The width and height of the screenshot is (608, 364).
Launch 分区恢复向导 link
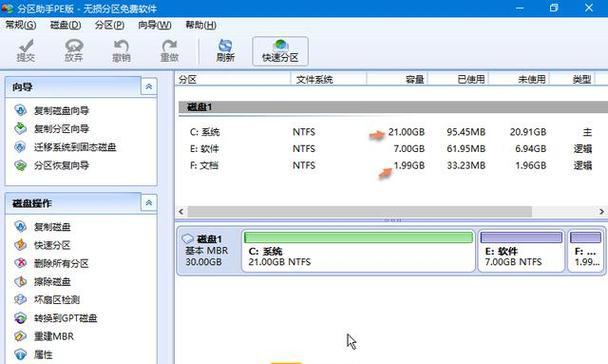pyautogui.click(x=61, y=166)
